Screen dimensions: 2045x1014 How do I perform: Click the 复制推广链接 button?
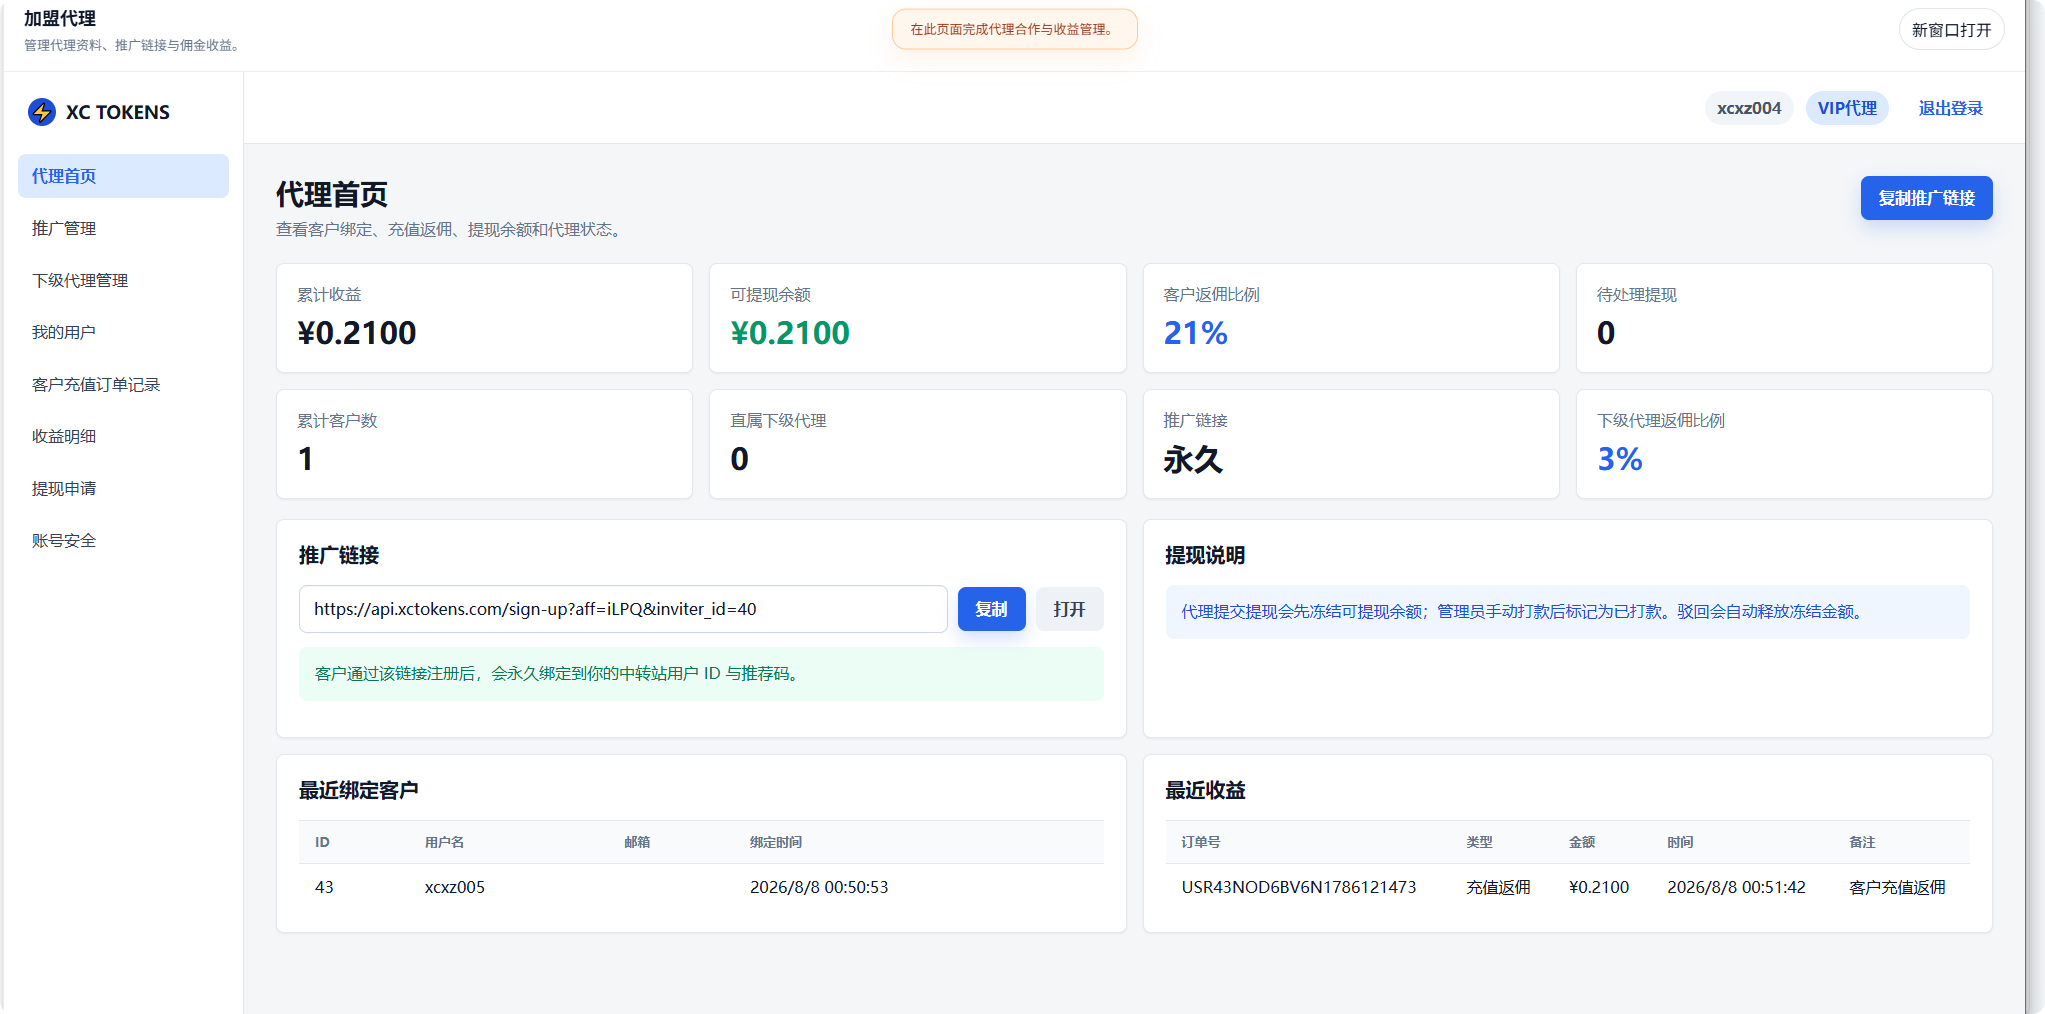[x=1926, y=198]
